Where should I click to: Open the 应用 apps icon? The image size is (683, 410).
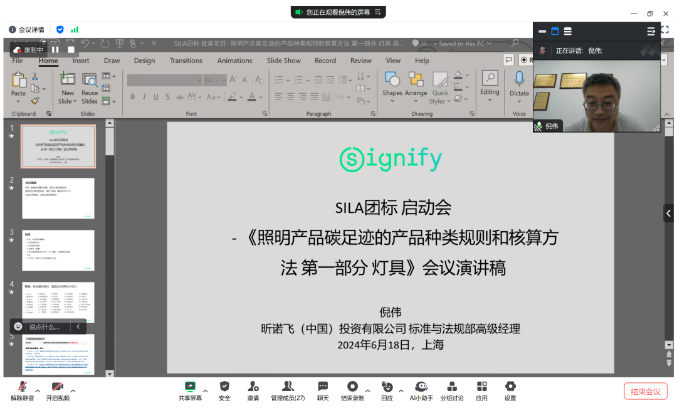tap(481, 386)
